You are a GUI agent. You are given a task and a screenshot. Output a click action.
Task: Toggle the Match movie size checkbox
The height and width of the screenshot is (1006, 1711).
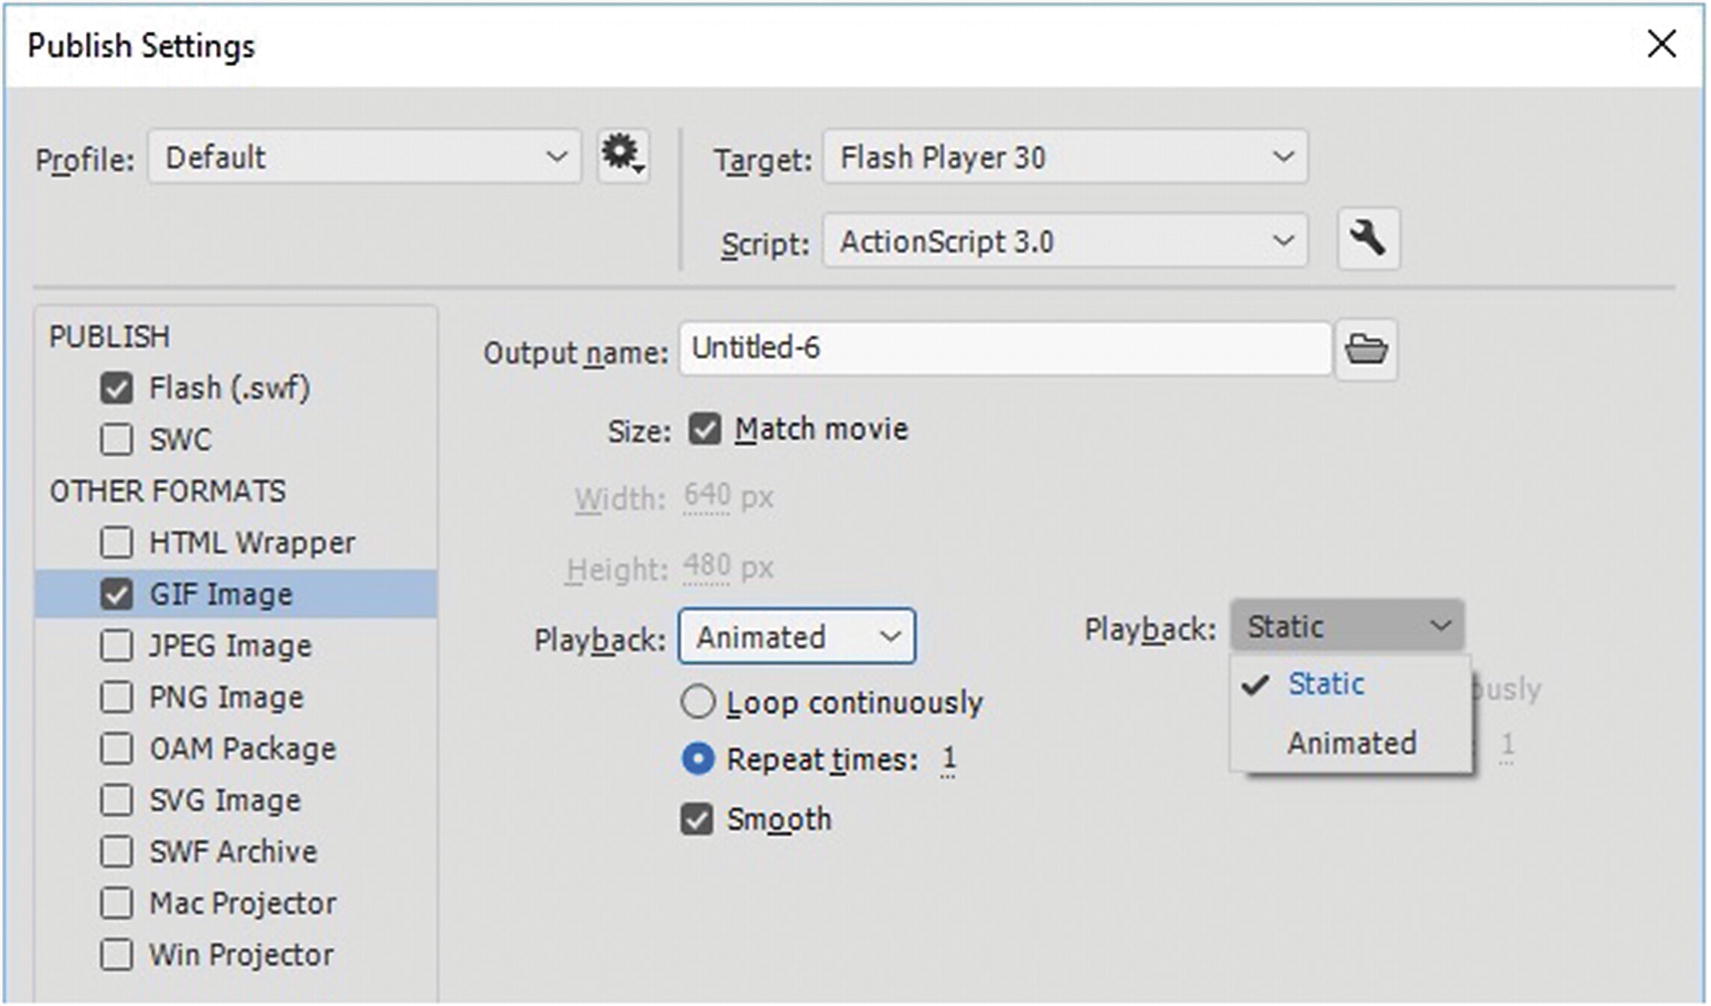(x=704, y=430)
